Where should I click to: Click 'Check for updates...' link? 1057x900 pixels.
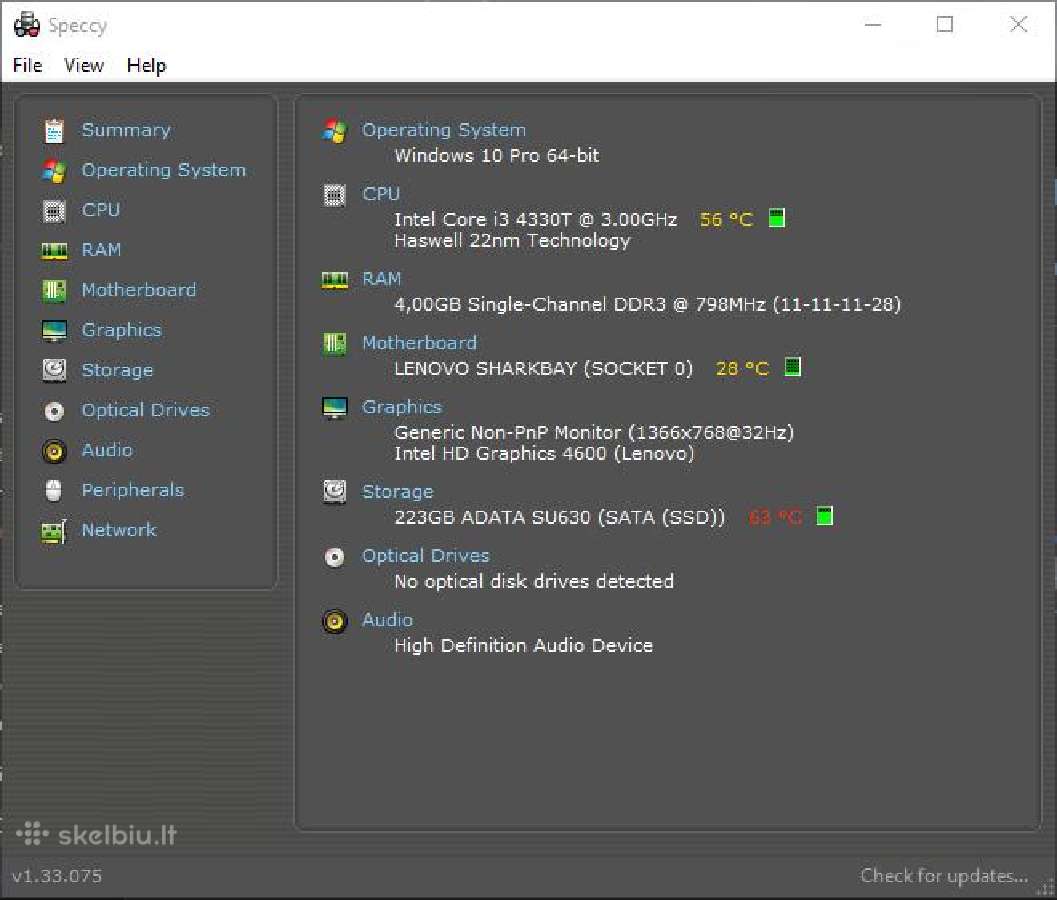pos(944,876)
